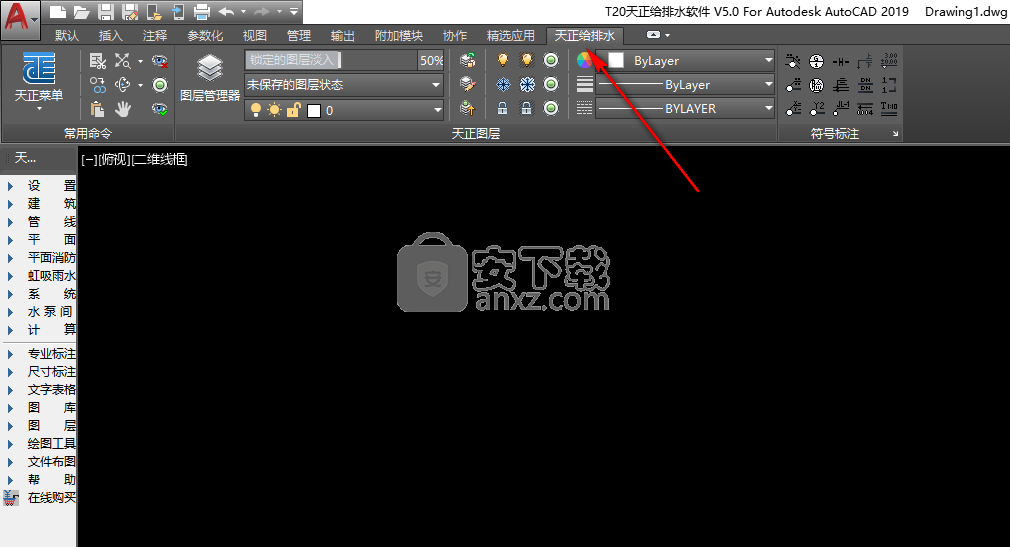The width and height of the screenshot is (1010, 547).
Task: Click the lineweight stacked lines icon
Action: [584, 84]
